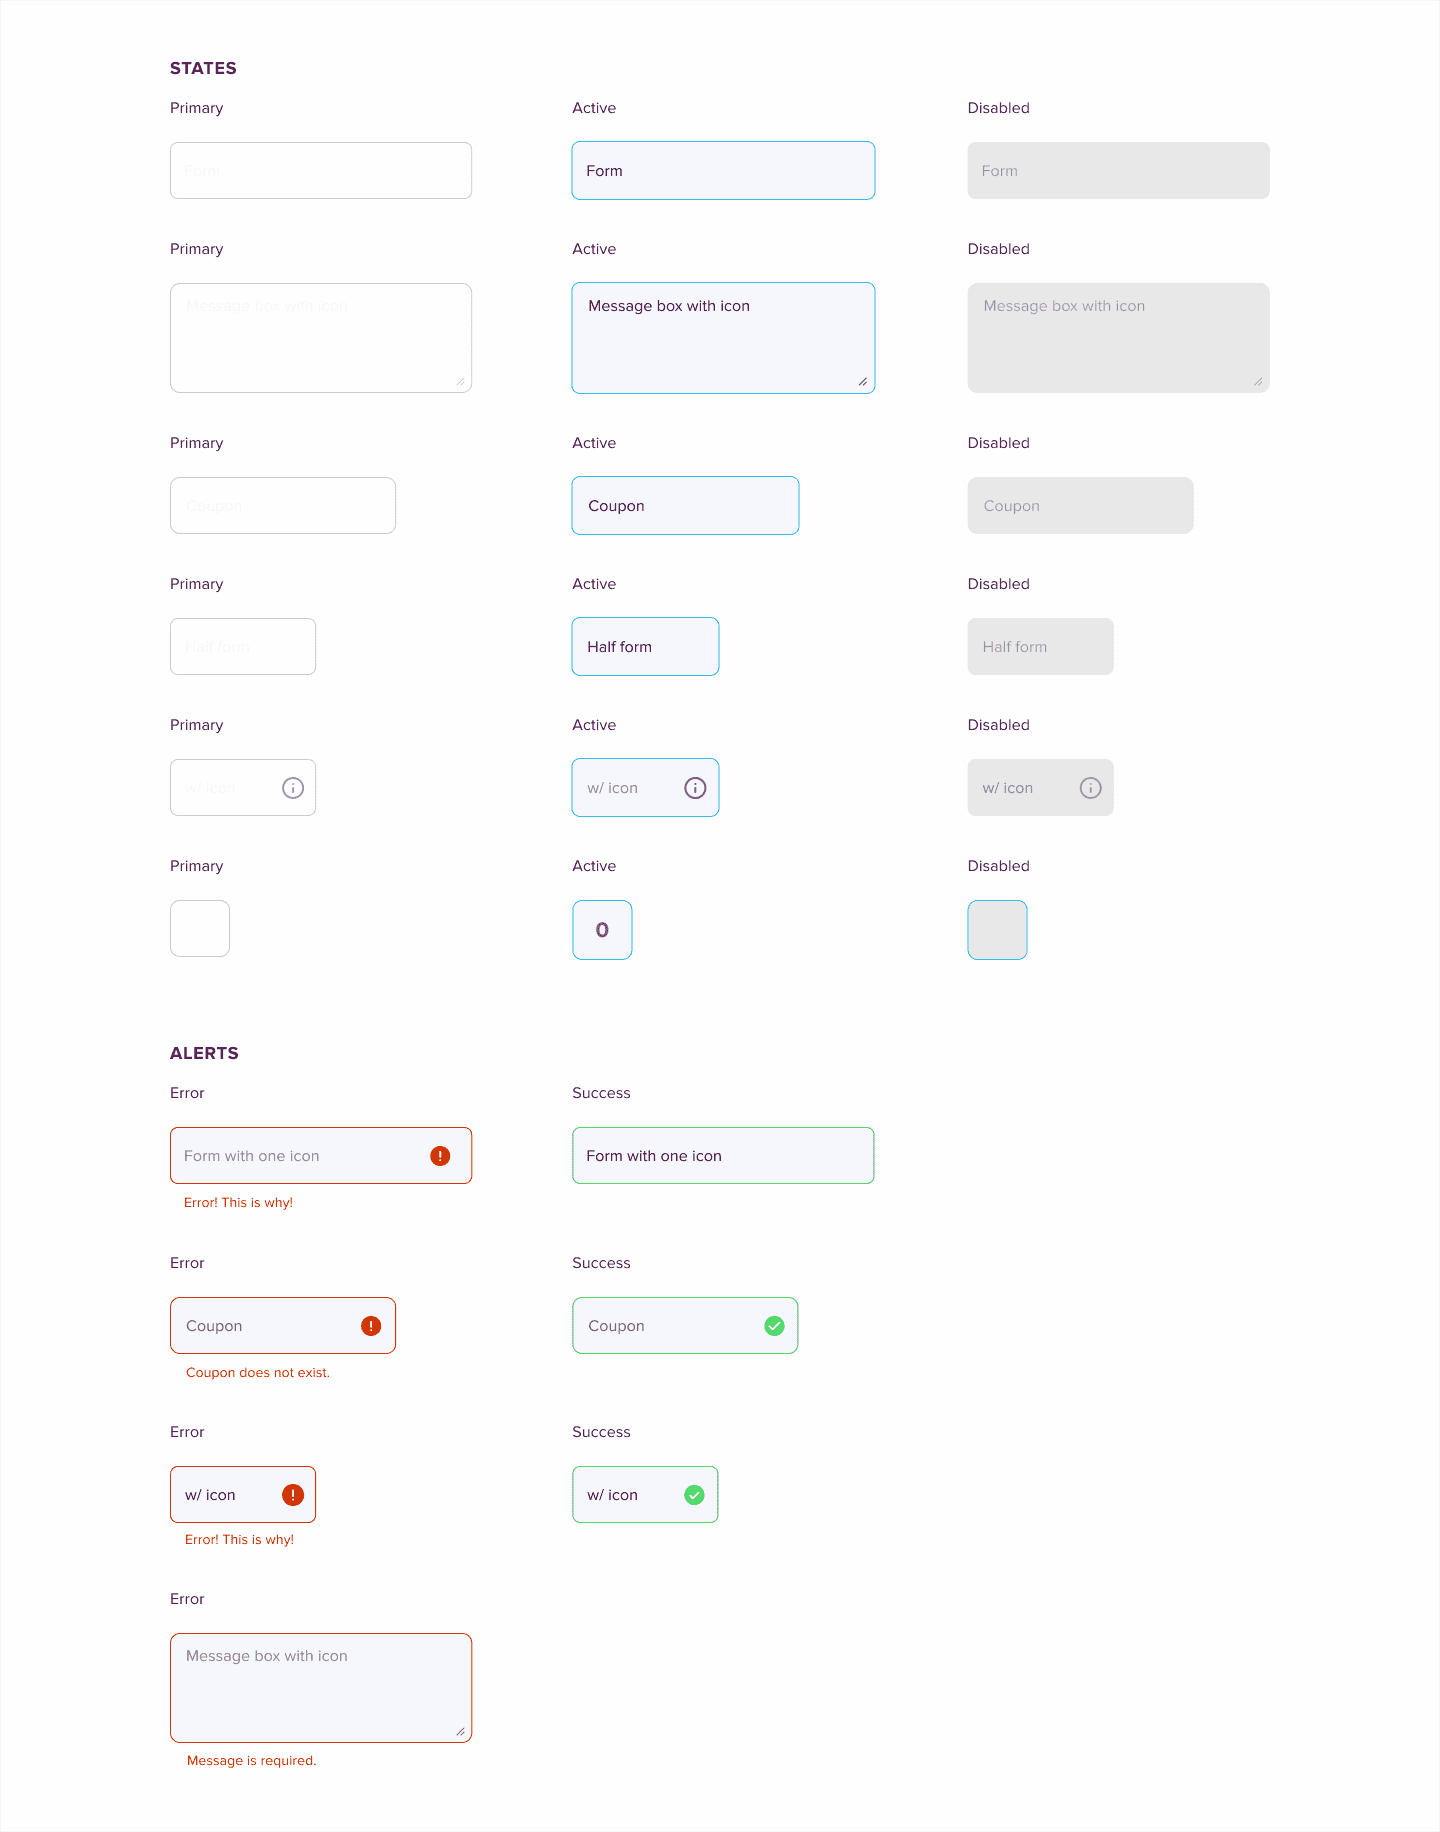Screen dimensions: 1440x1832
Task: Select the Active Half form input
Action: [645, 647]
